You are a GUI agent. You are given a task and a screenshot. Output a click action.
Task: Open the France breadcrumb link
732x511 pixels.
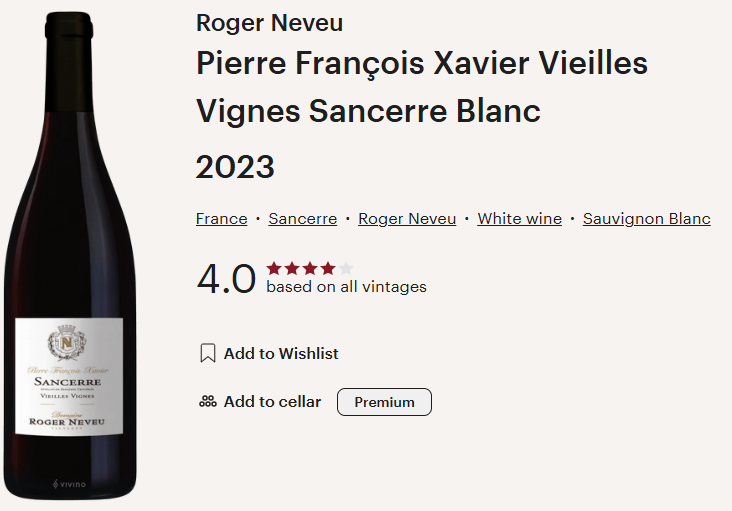click(221, 219)
